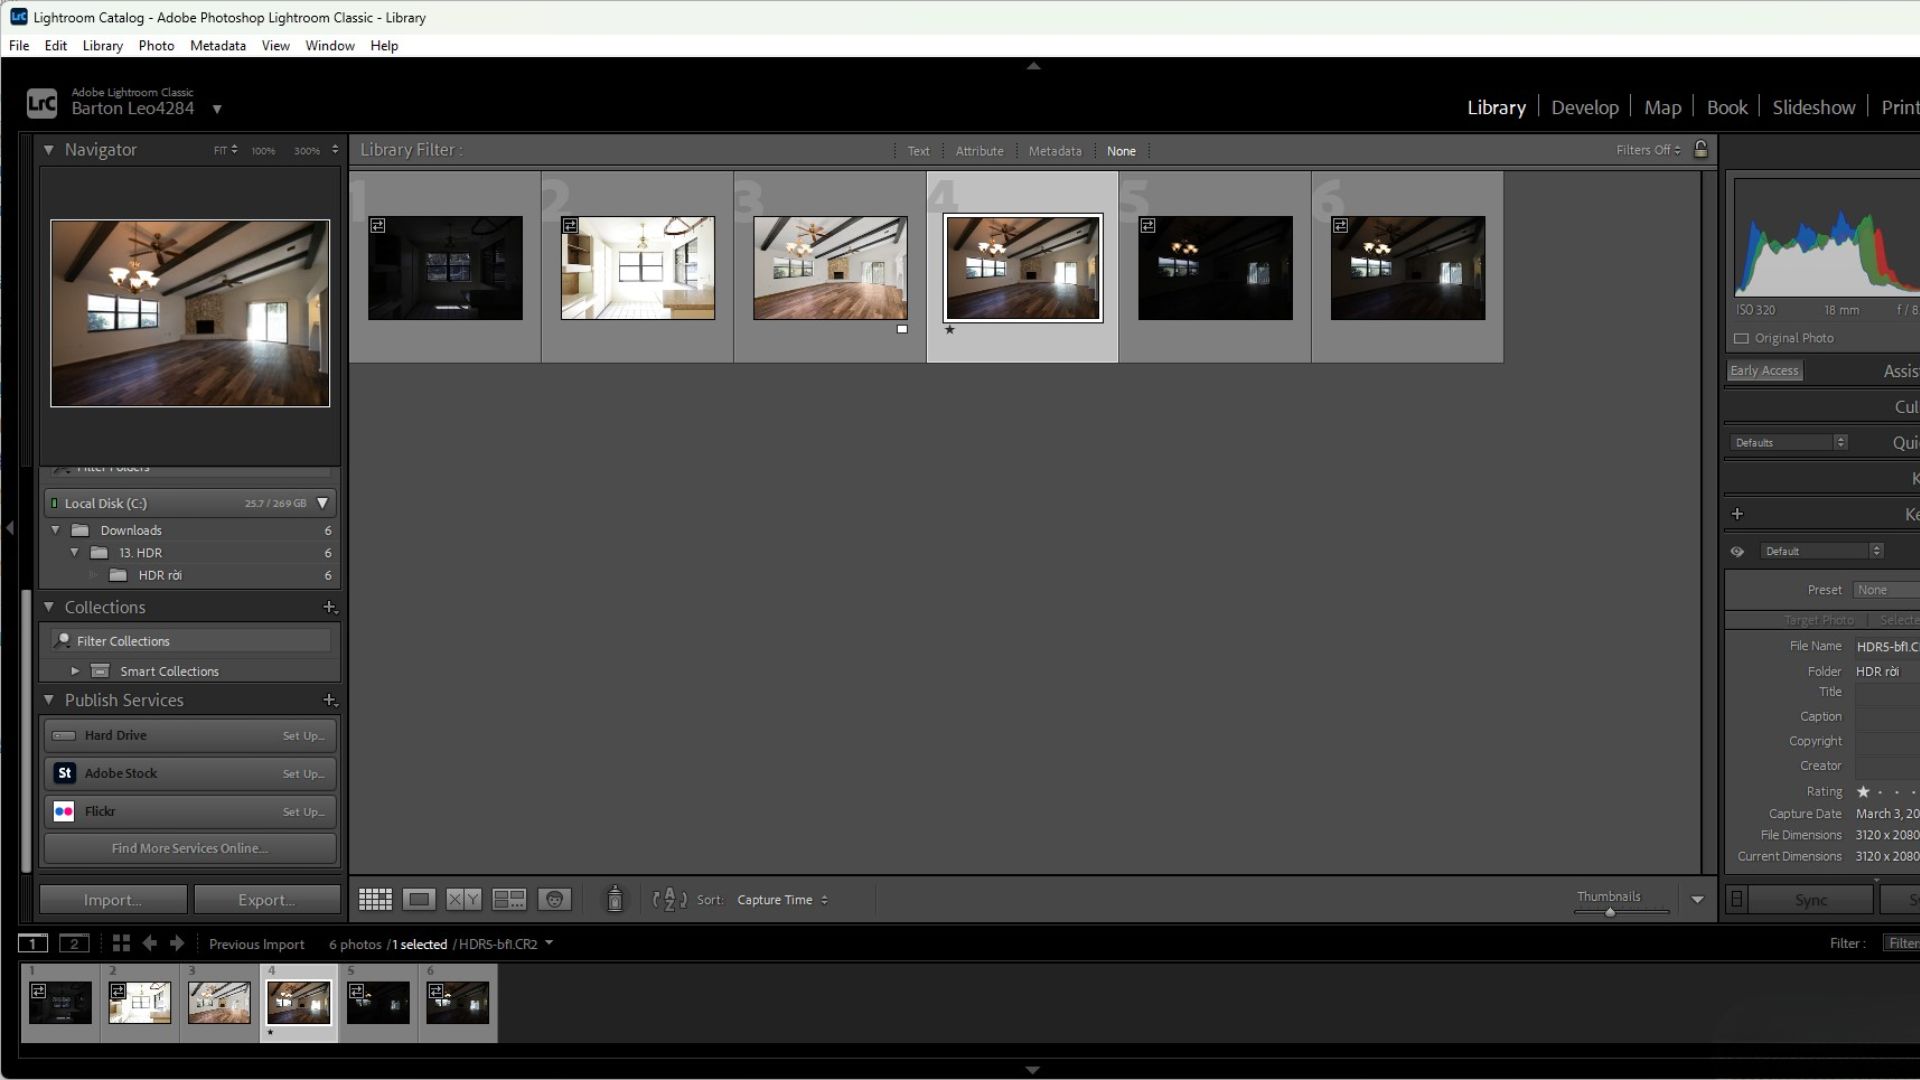Go forward with the right arrow in filmstrip bar
The width and height of the screenshot is (1920, 1080).
point(177,943)
